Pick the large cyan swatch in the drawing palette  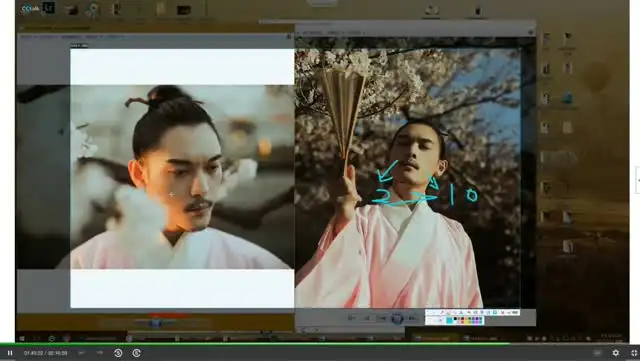[449, 321]
